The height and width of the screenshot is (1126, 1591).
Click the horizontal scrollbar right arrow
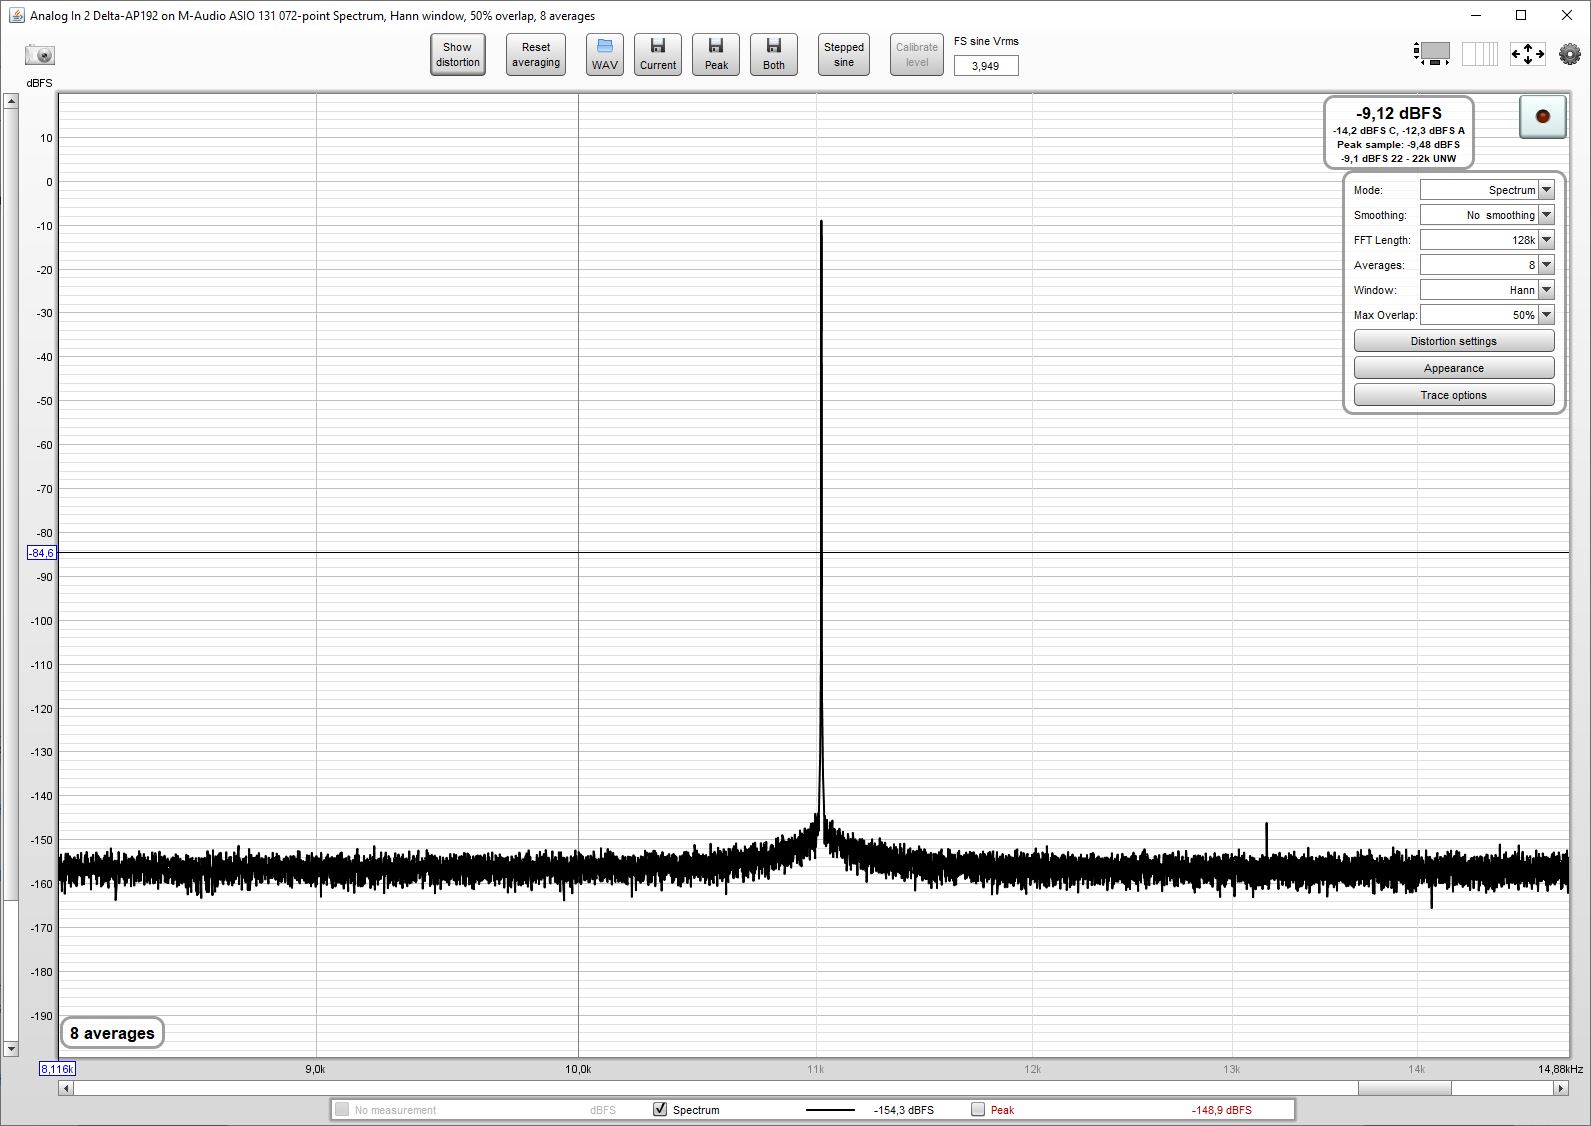point(1561,1088)
